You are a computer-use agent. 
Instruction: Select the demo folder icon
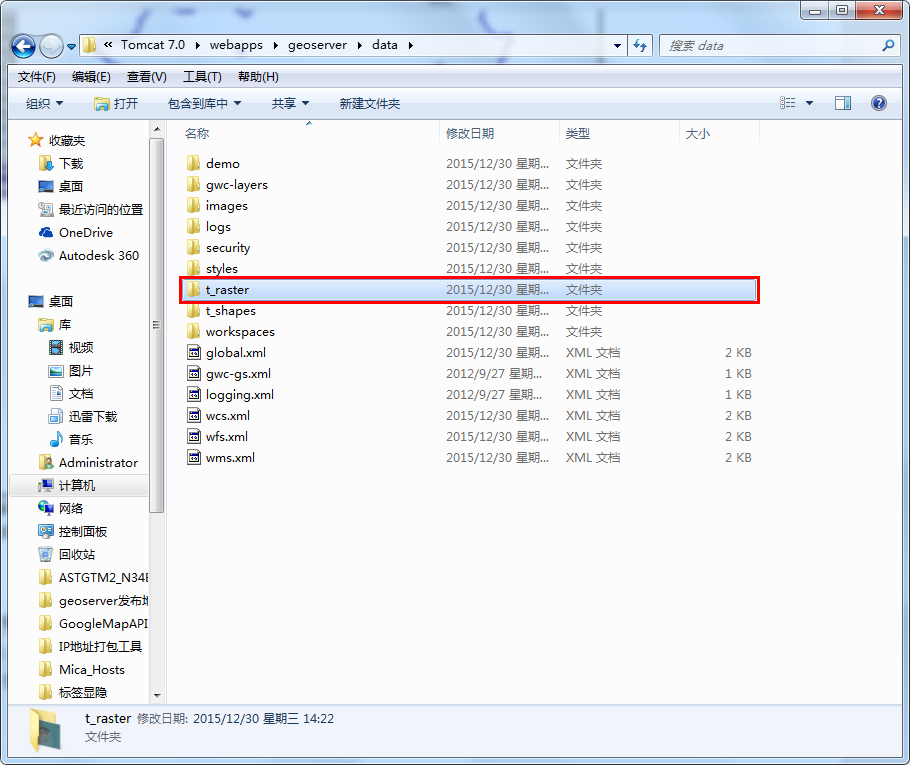coord(193,163)
